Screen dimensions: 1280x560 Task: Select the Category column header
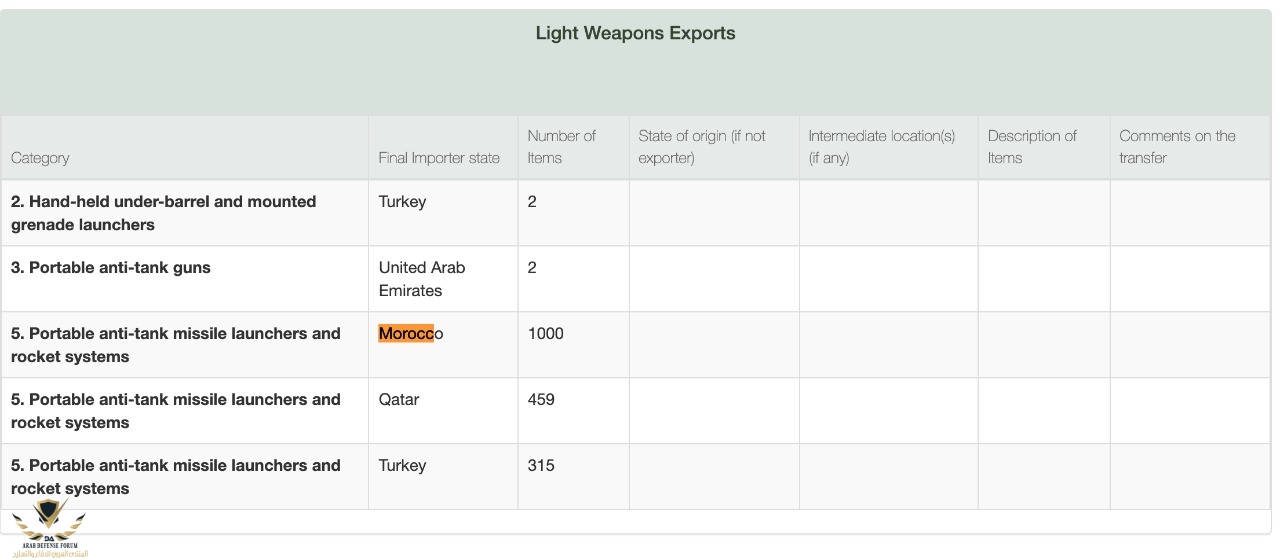click(x=40, y=158)
